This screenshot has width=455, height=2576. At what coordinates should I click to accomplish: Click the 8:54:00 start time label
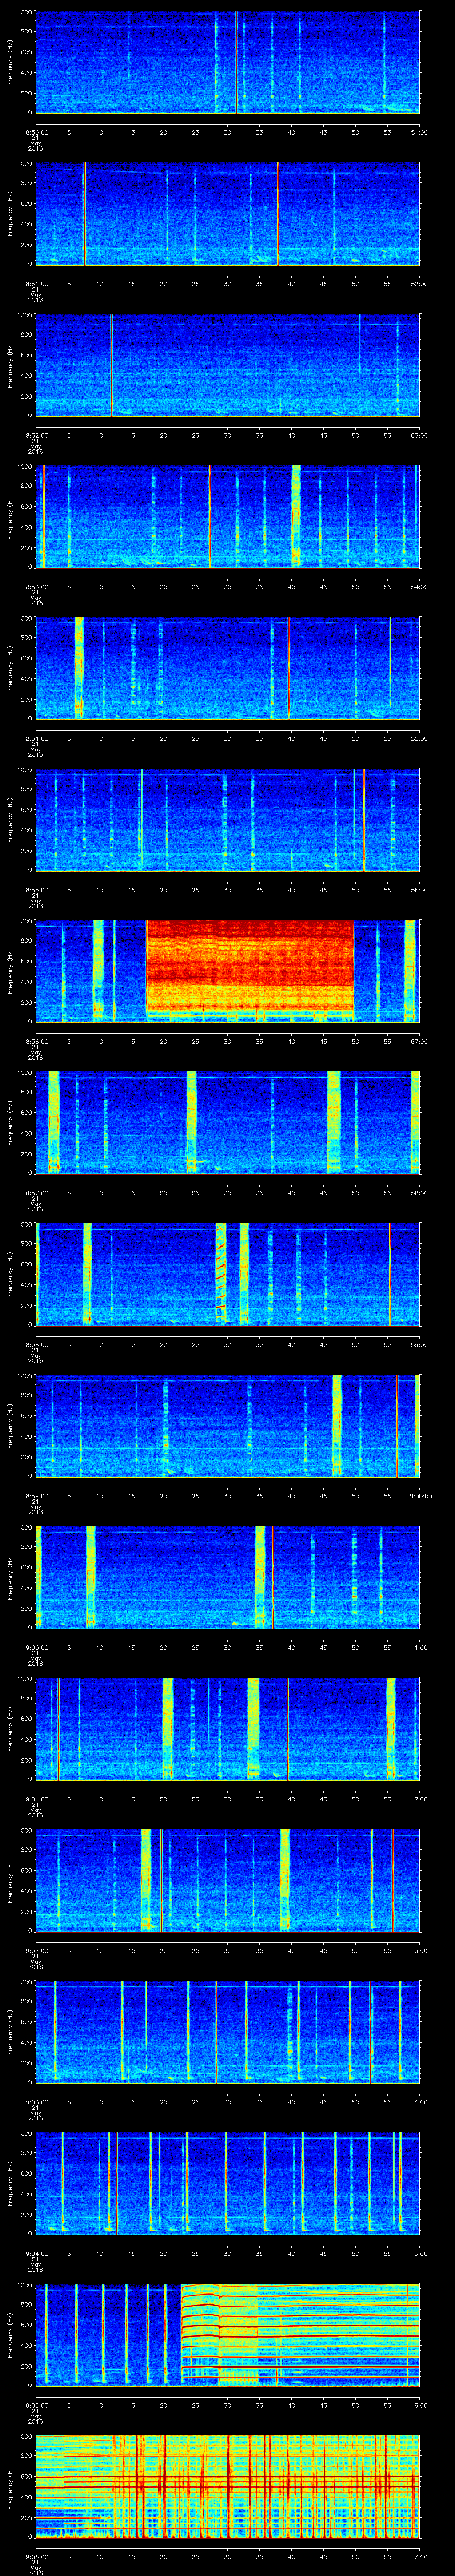tap(37, 738)
